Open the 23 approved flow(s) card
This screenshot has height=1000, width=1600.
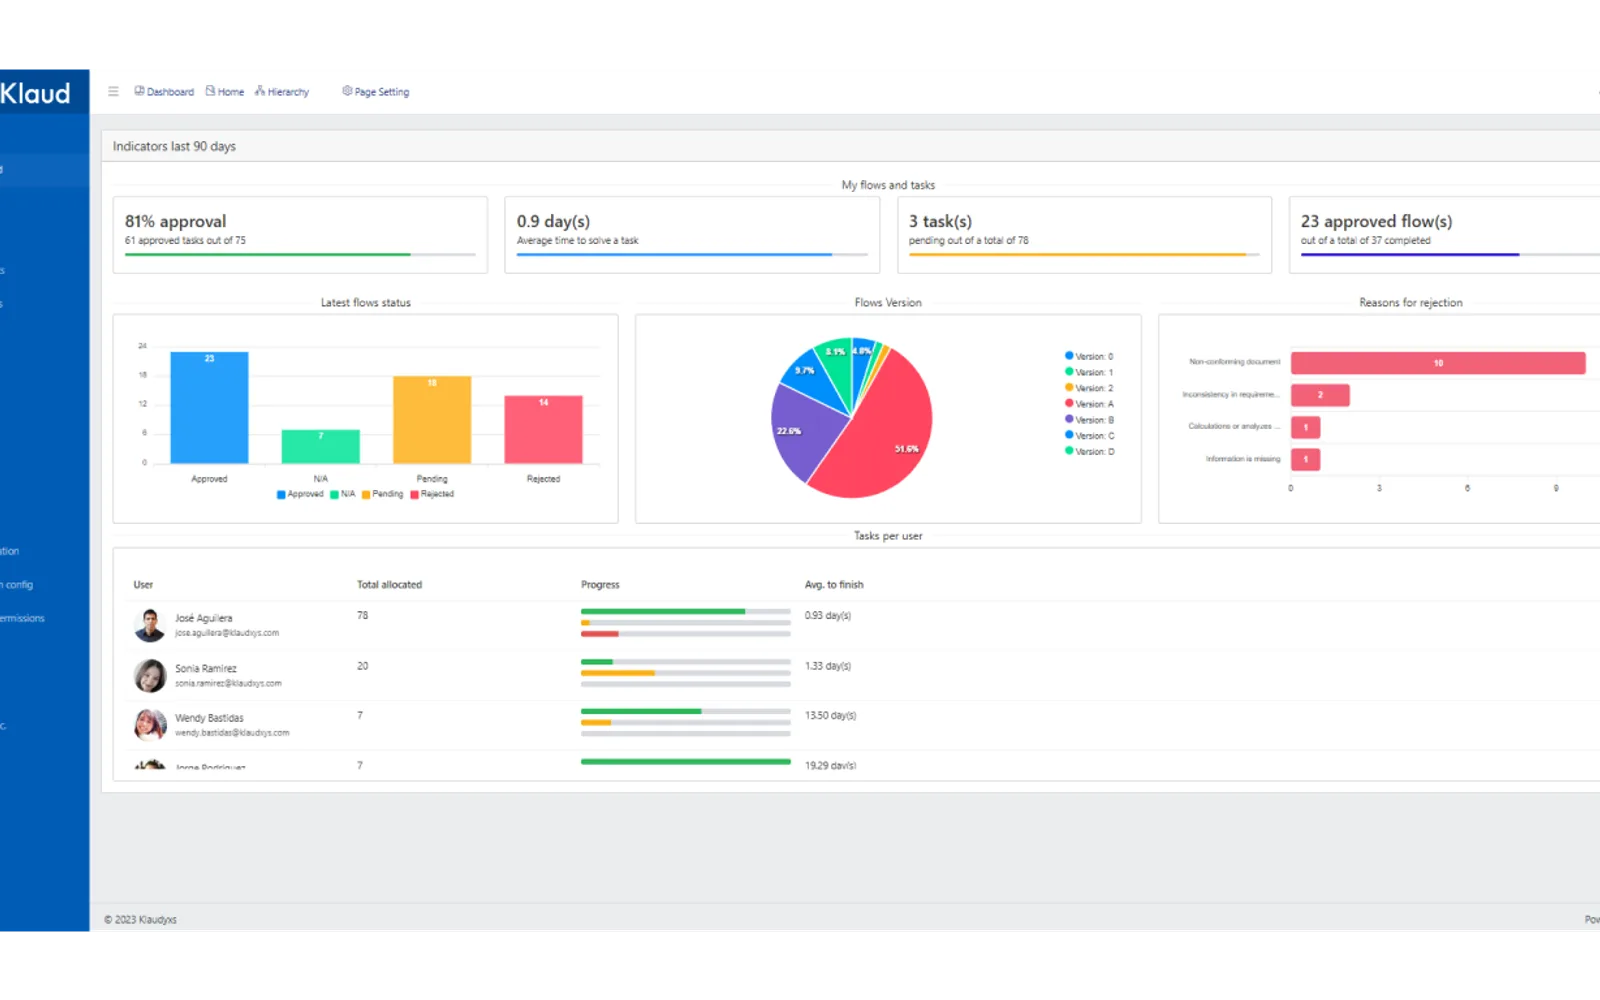pyautogui.click(x=1445, y=235)
